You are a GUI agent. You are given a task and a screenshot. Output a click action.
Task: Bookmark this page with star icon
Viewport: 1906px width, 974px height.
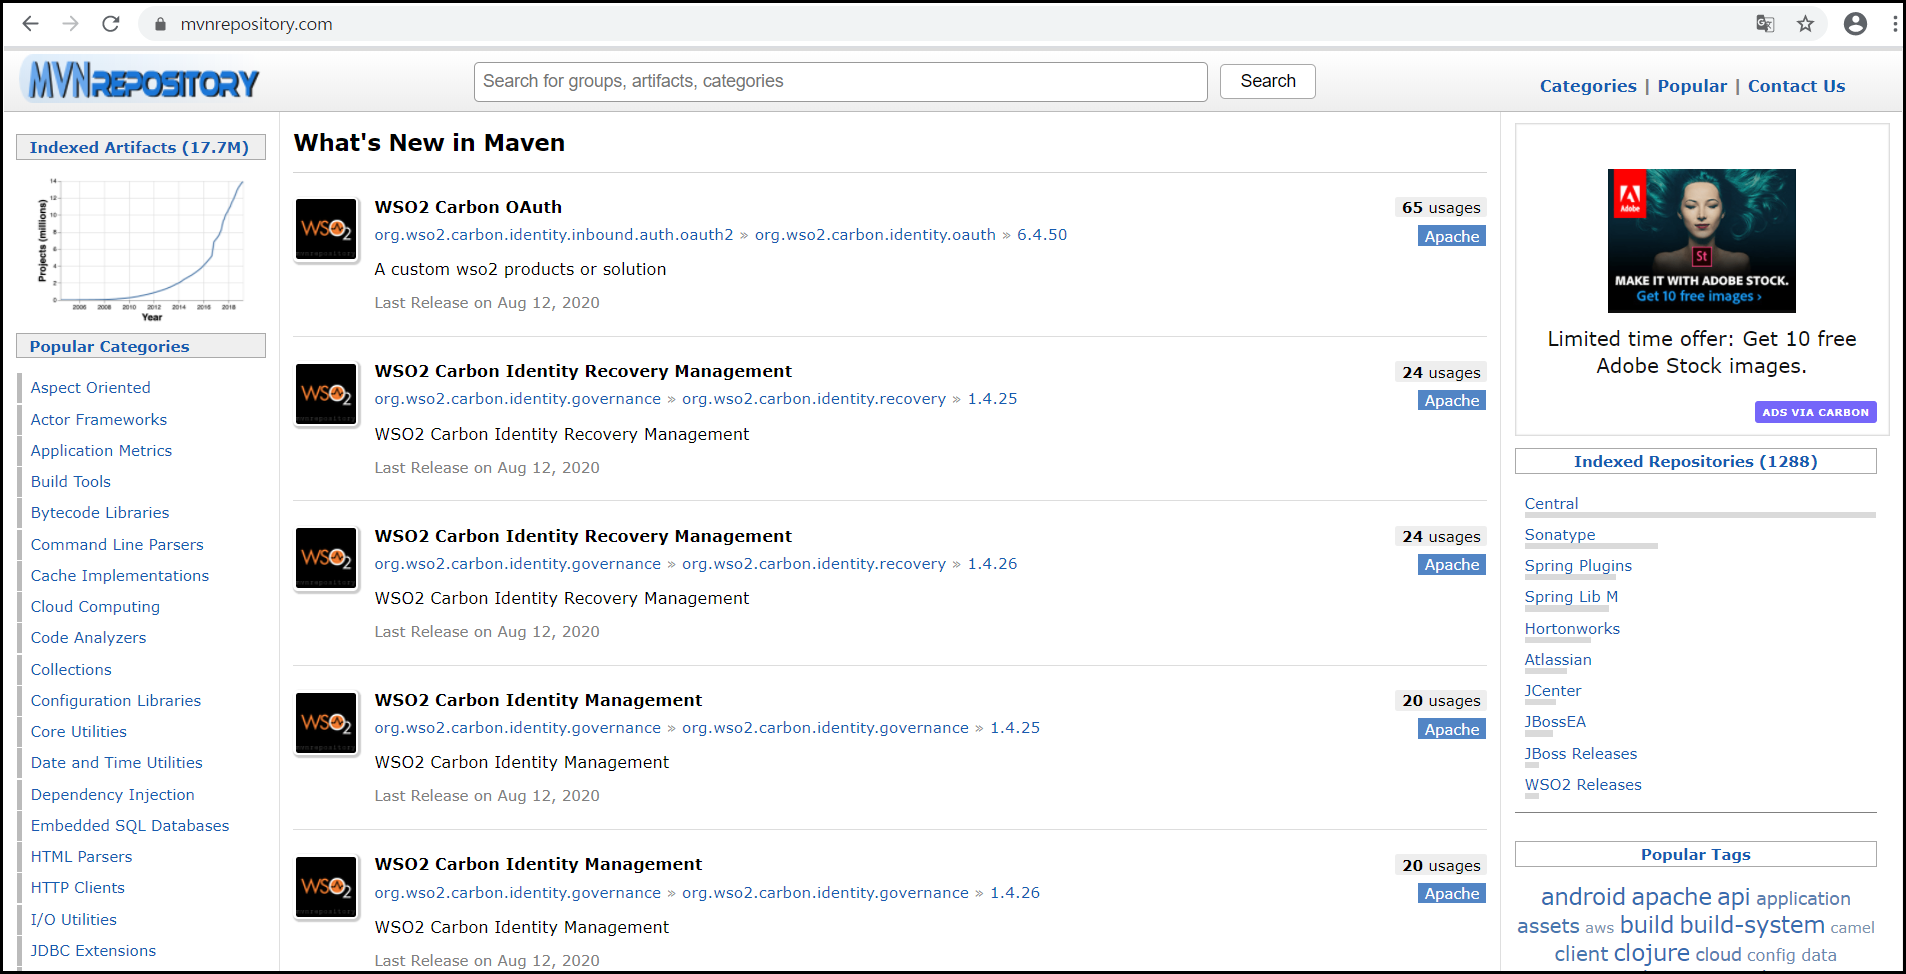1805,24
